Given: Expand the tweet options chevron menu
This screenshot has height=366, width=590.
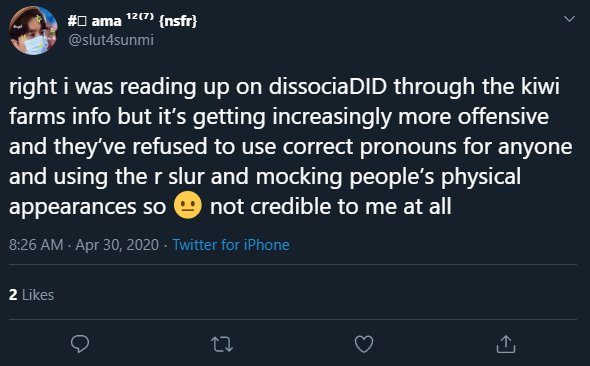Looking at the screenshot, I should [569, 18].
